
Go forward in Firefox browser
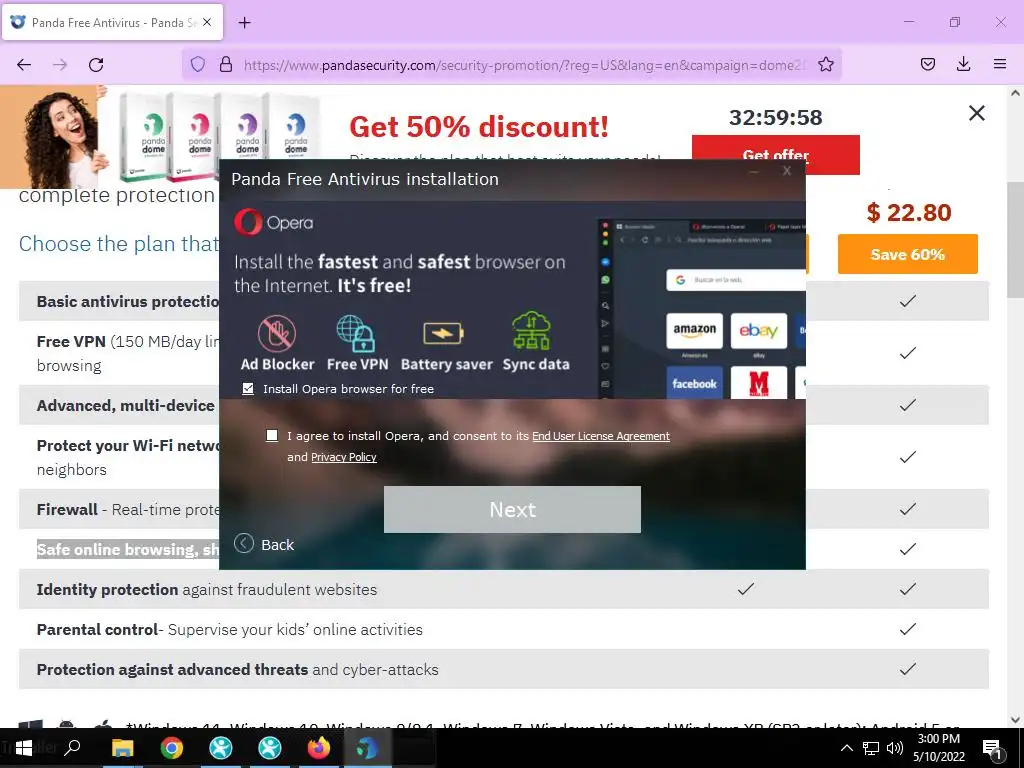pyautogui.click(x=60, y=65)
